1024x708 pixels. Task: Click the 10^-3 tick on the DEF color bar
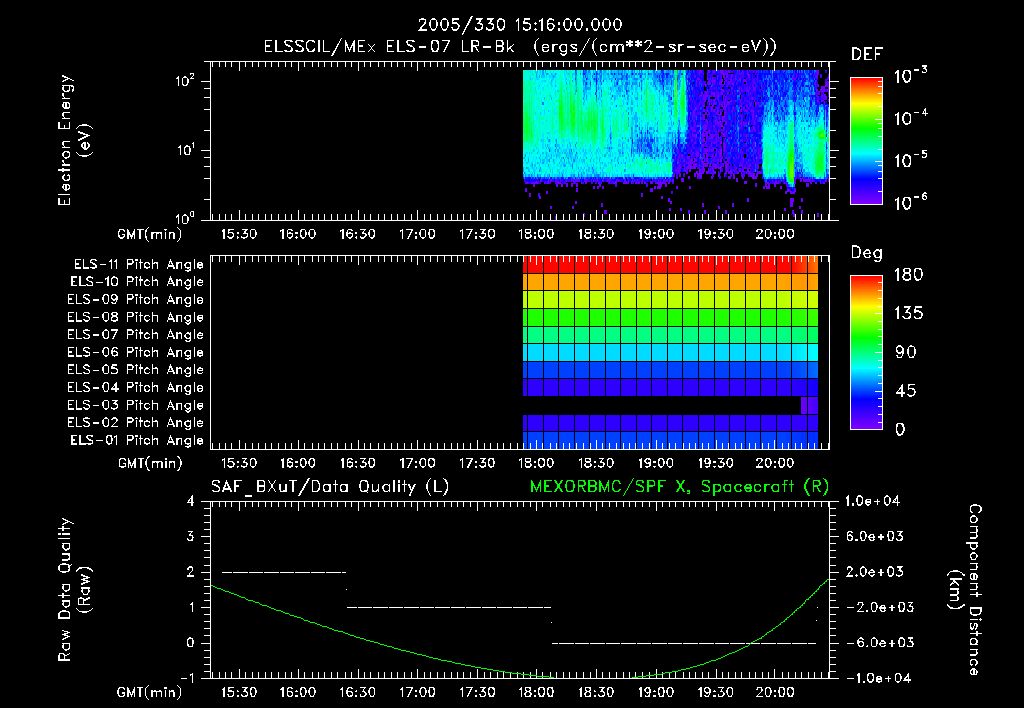pyautogui.click(x=910, y=76)
